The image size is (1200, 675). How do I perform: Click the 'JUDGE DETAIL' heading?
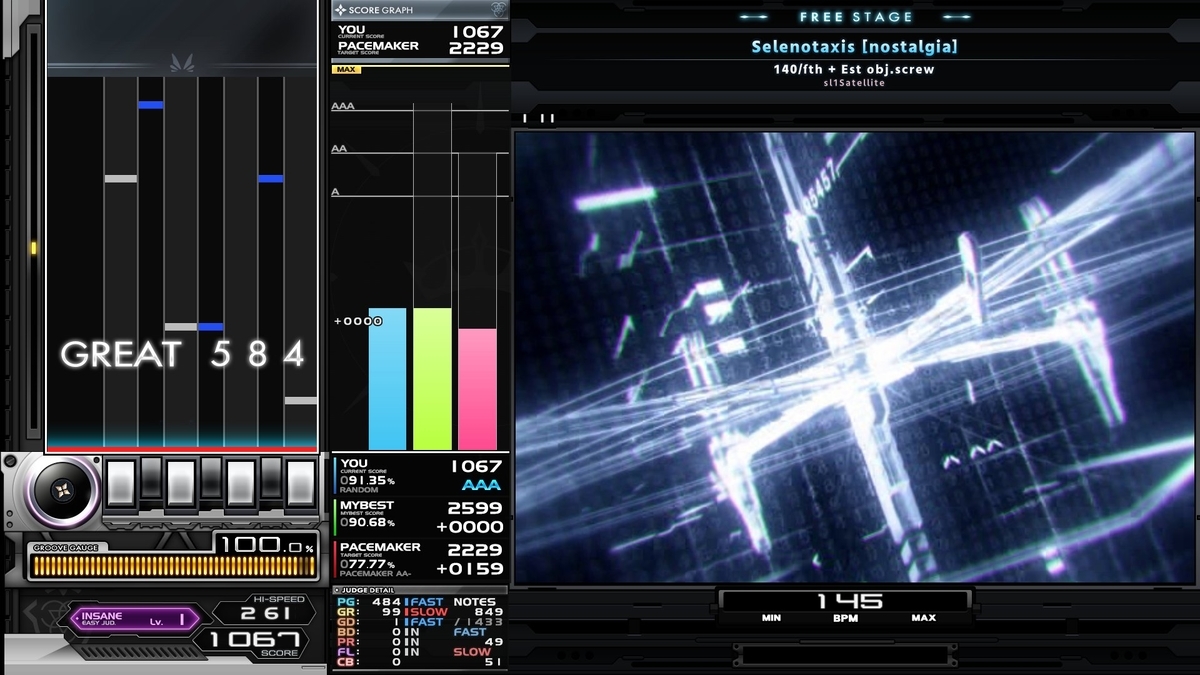tap(367, 591)
